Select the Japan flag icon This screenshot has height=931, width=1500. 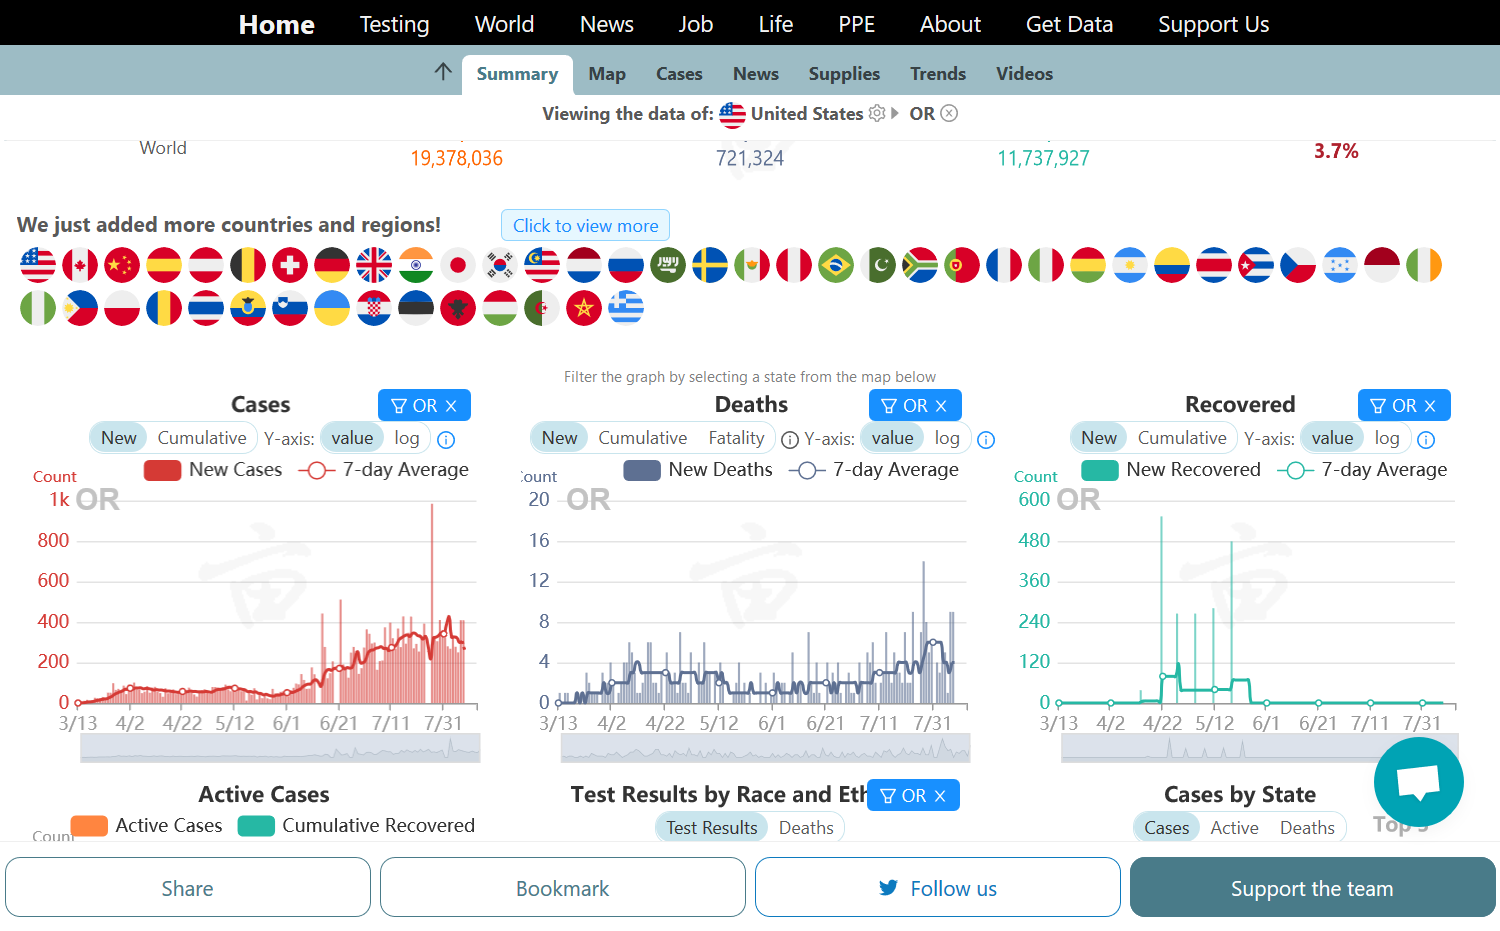tap(458, 265)
